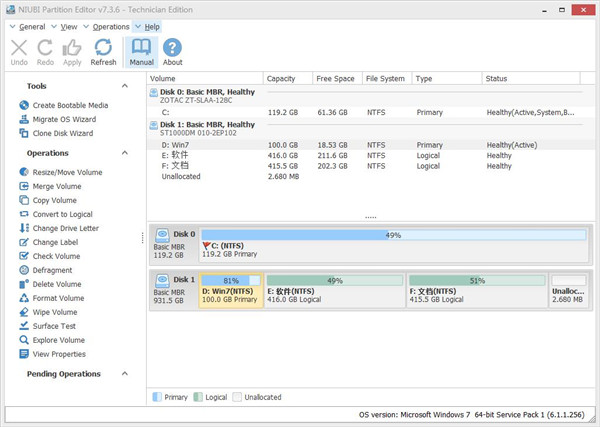Click the OS version status bar text

click(x=471, y=414)
